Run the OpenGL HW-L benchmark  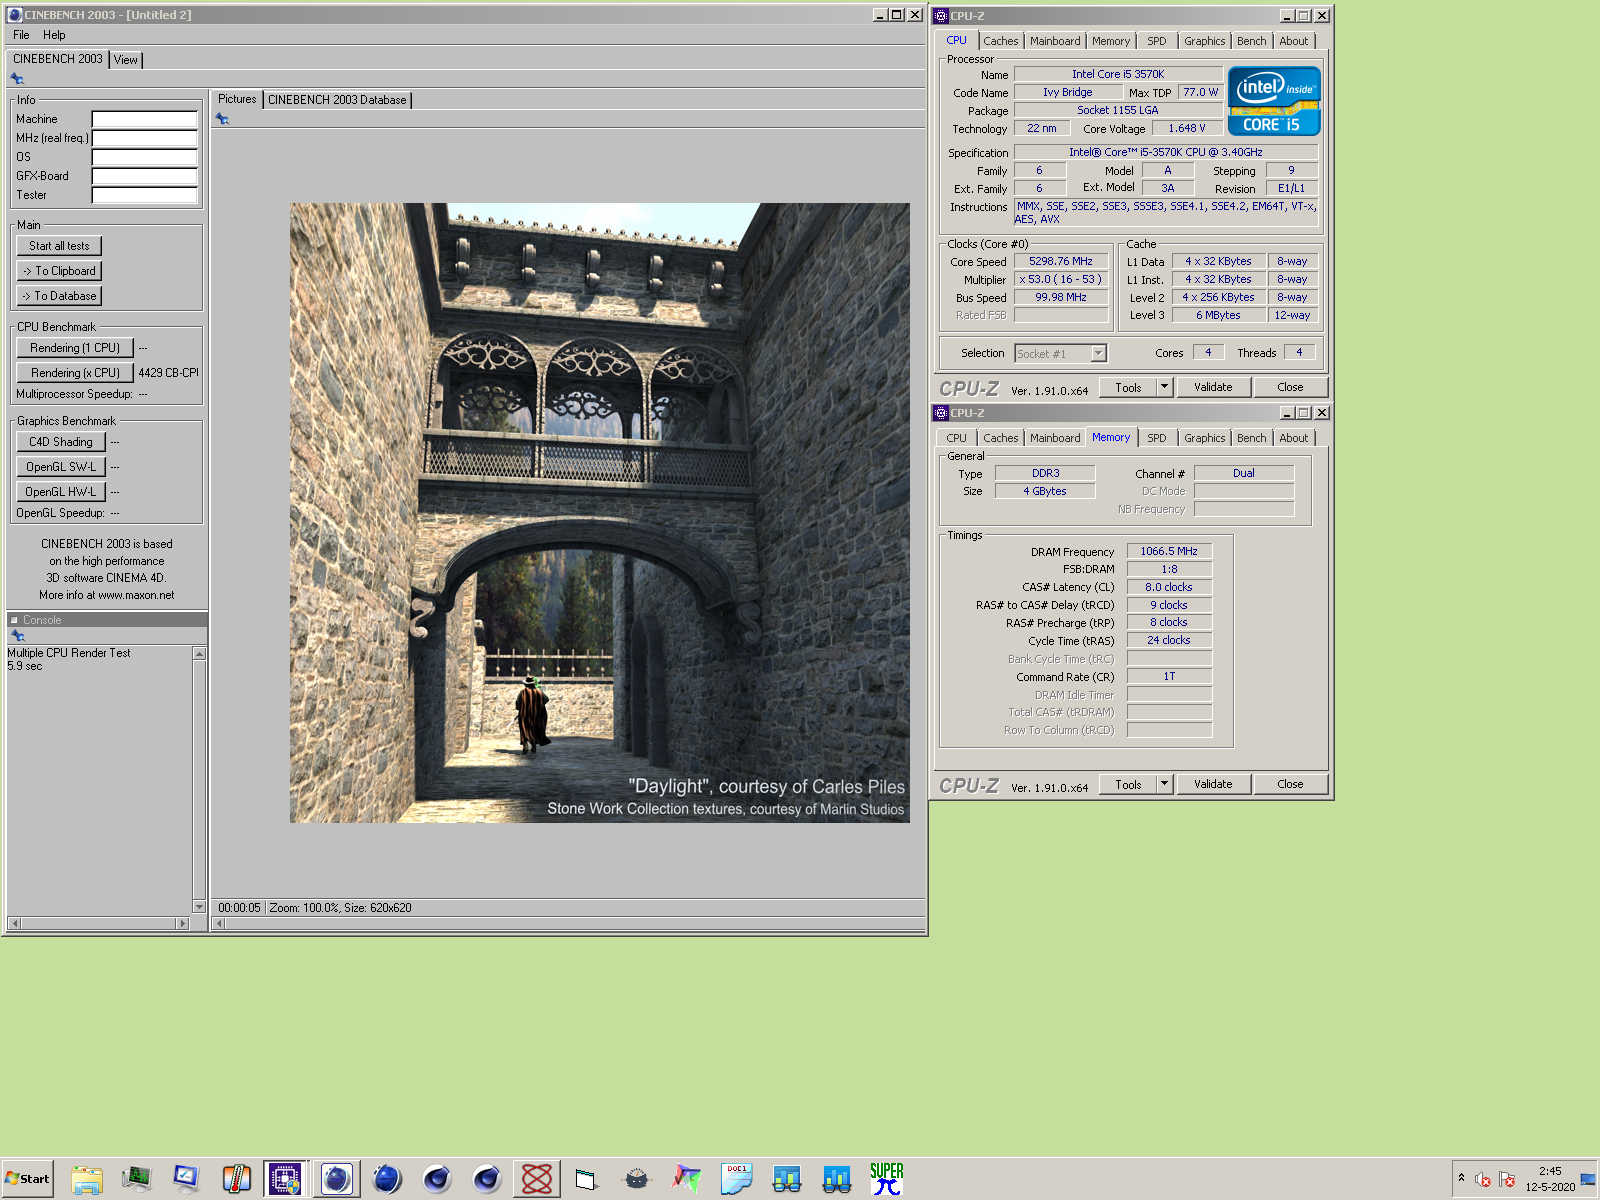pyautogui.click(x=61, y=492)
